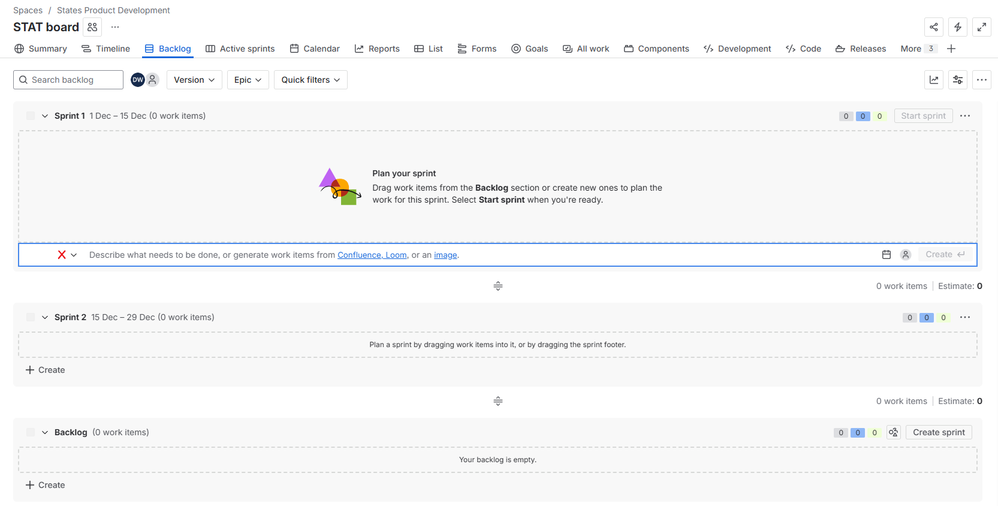This screenshot has height=506, width=998.
Task: Open Sprint 1 more actions ellipsis
Action: [x=965, y=116]
